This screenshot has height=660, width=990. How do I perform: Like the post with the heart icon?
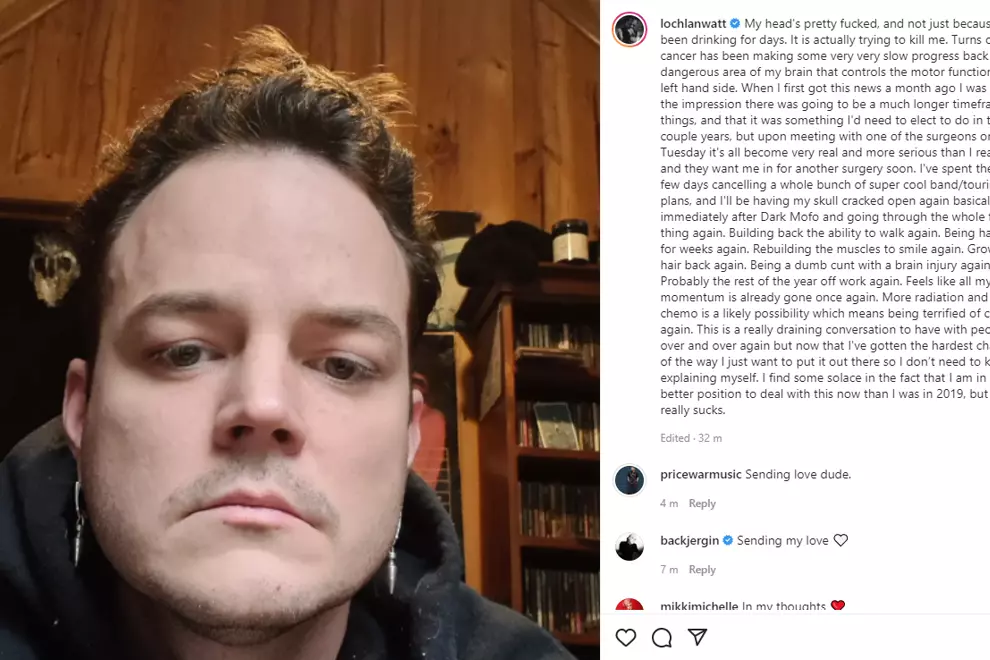pos(626,637)
